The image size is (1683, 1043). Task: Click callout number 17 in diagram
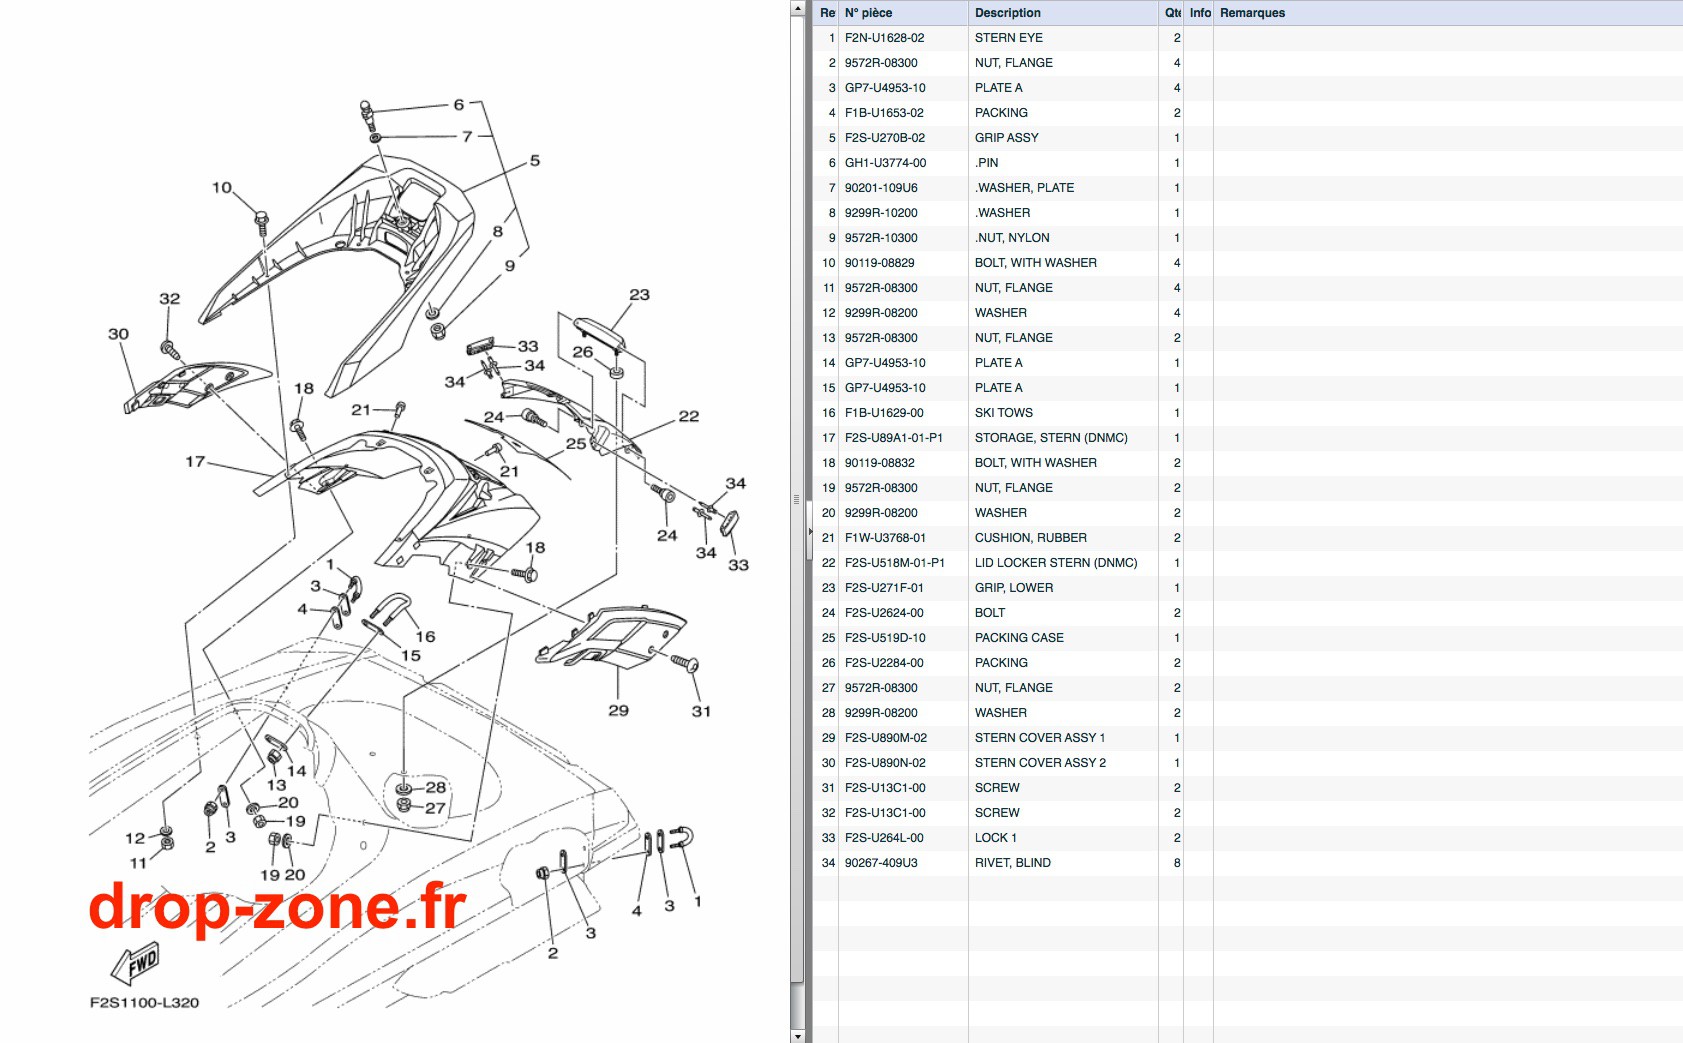tap(195, 461)
